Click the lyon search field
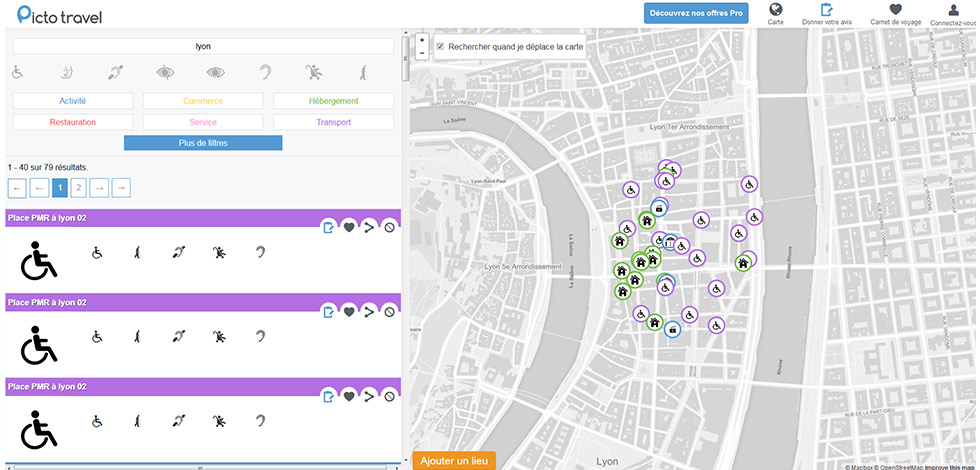Screen dimensions: 980x470 point(203,46)
